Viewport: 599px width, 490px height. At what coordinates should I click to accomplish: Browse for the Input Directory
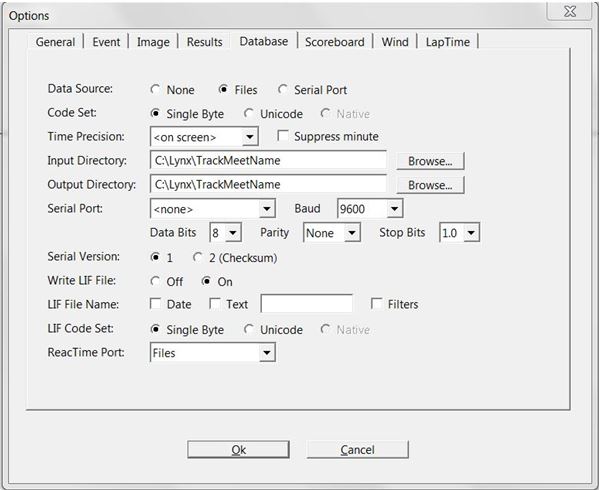[x=430, y=161]
